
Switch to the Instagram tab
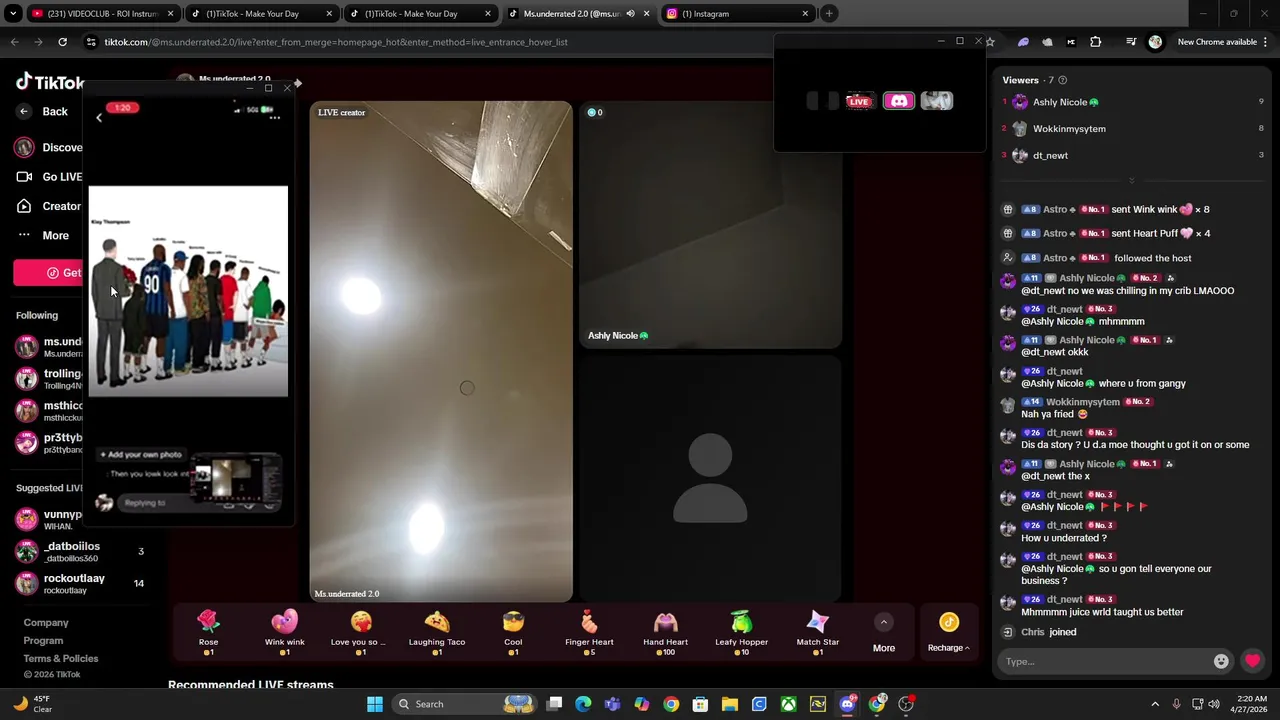tap(738, 14)
